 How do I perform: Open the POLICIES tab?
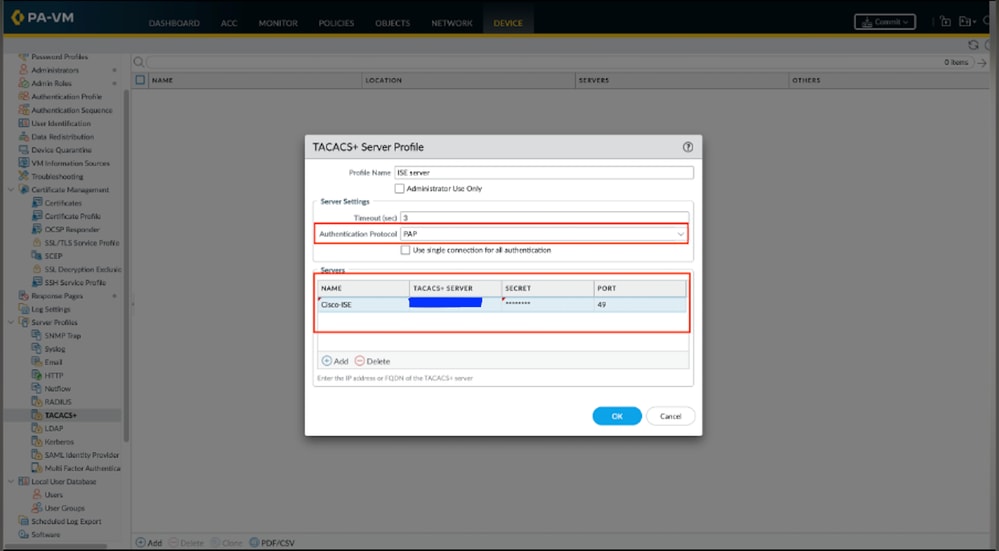(336, 23)
